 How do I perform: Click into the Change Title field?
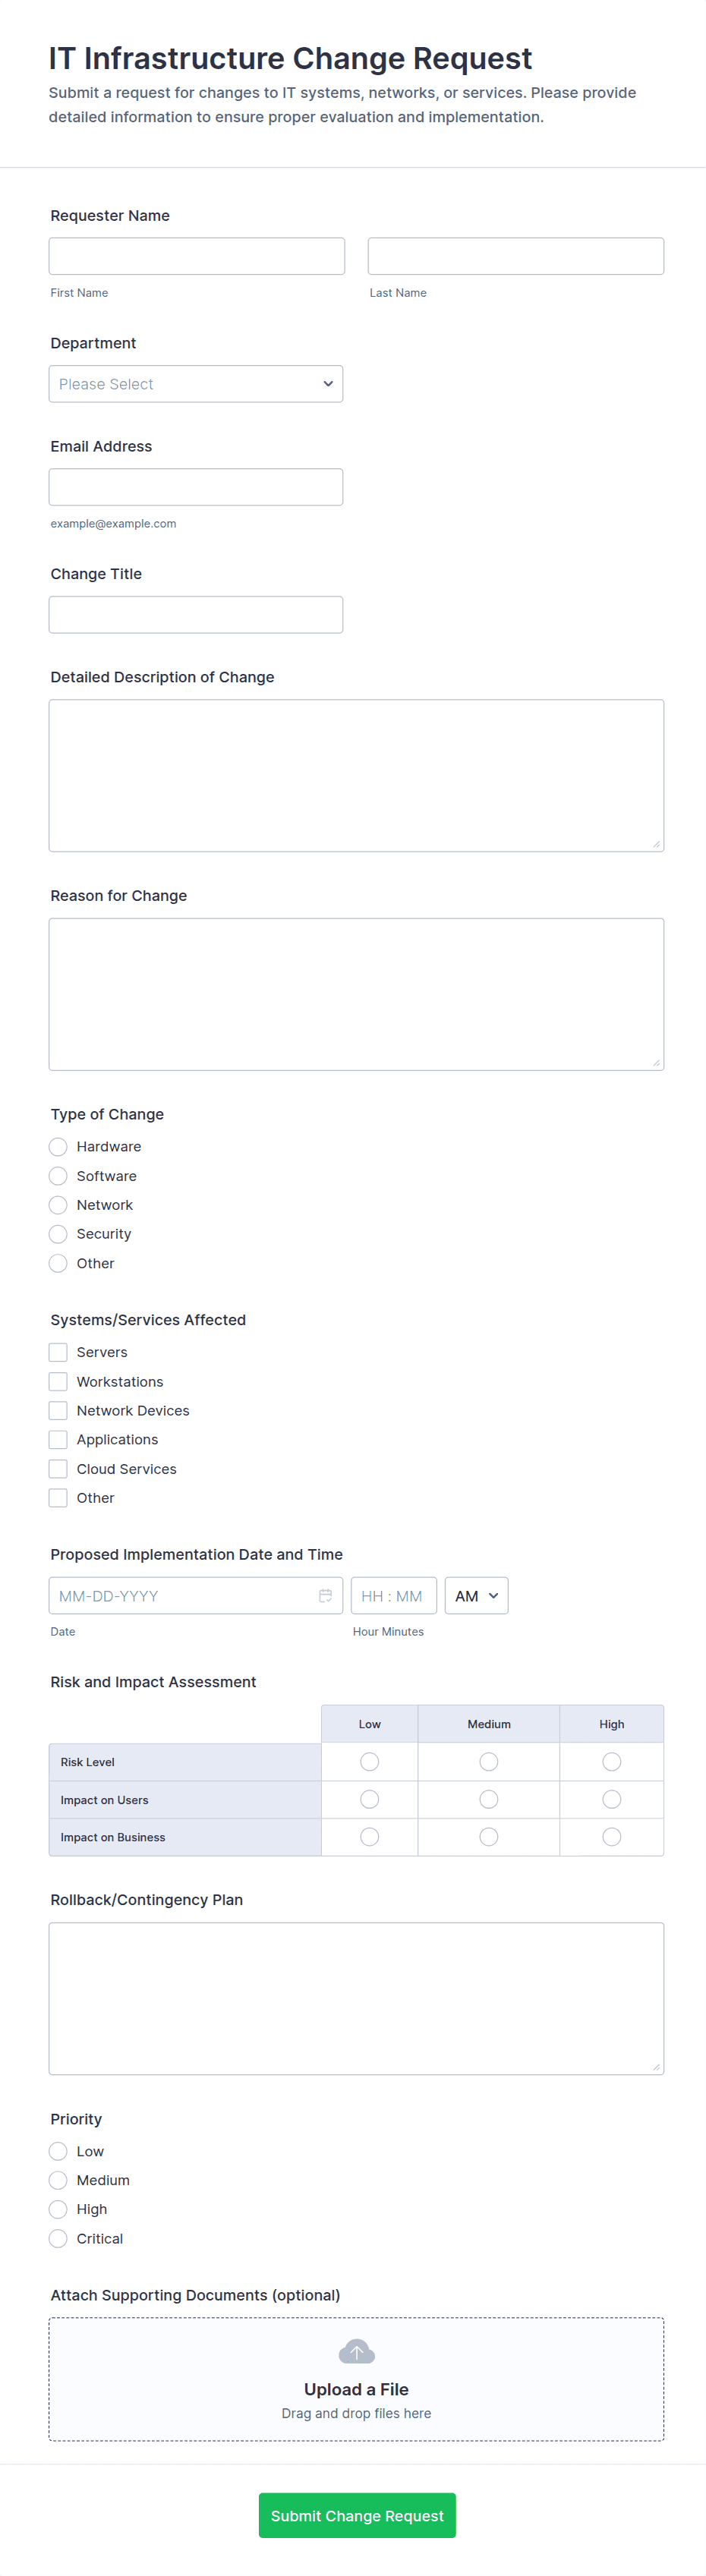tap(196, 614)
